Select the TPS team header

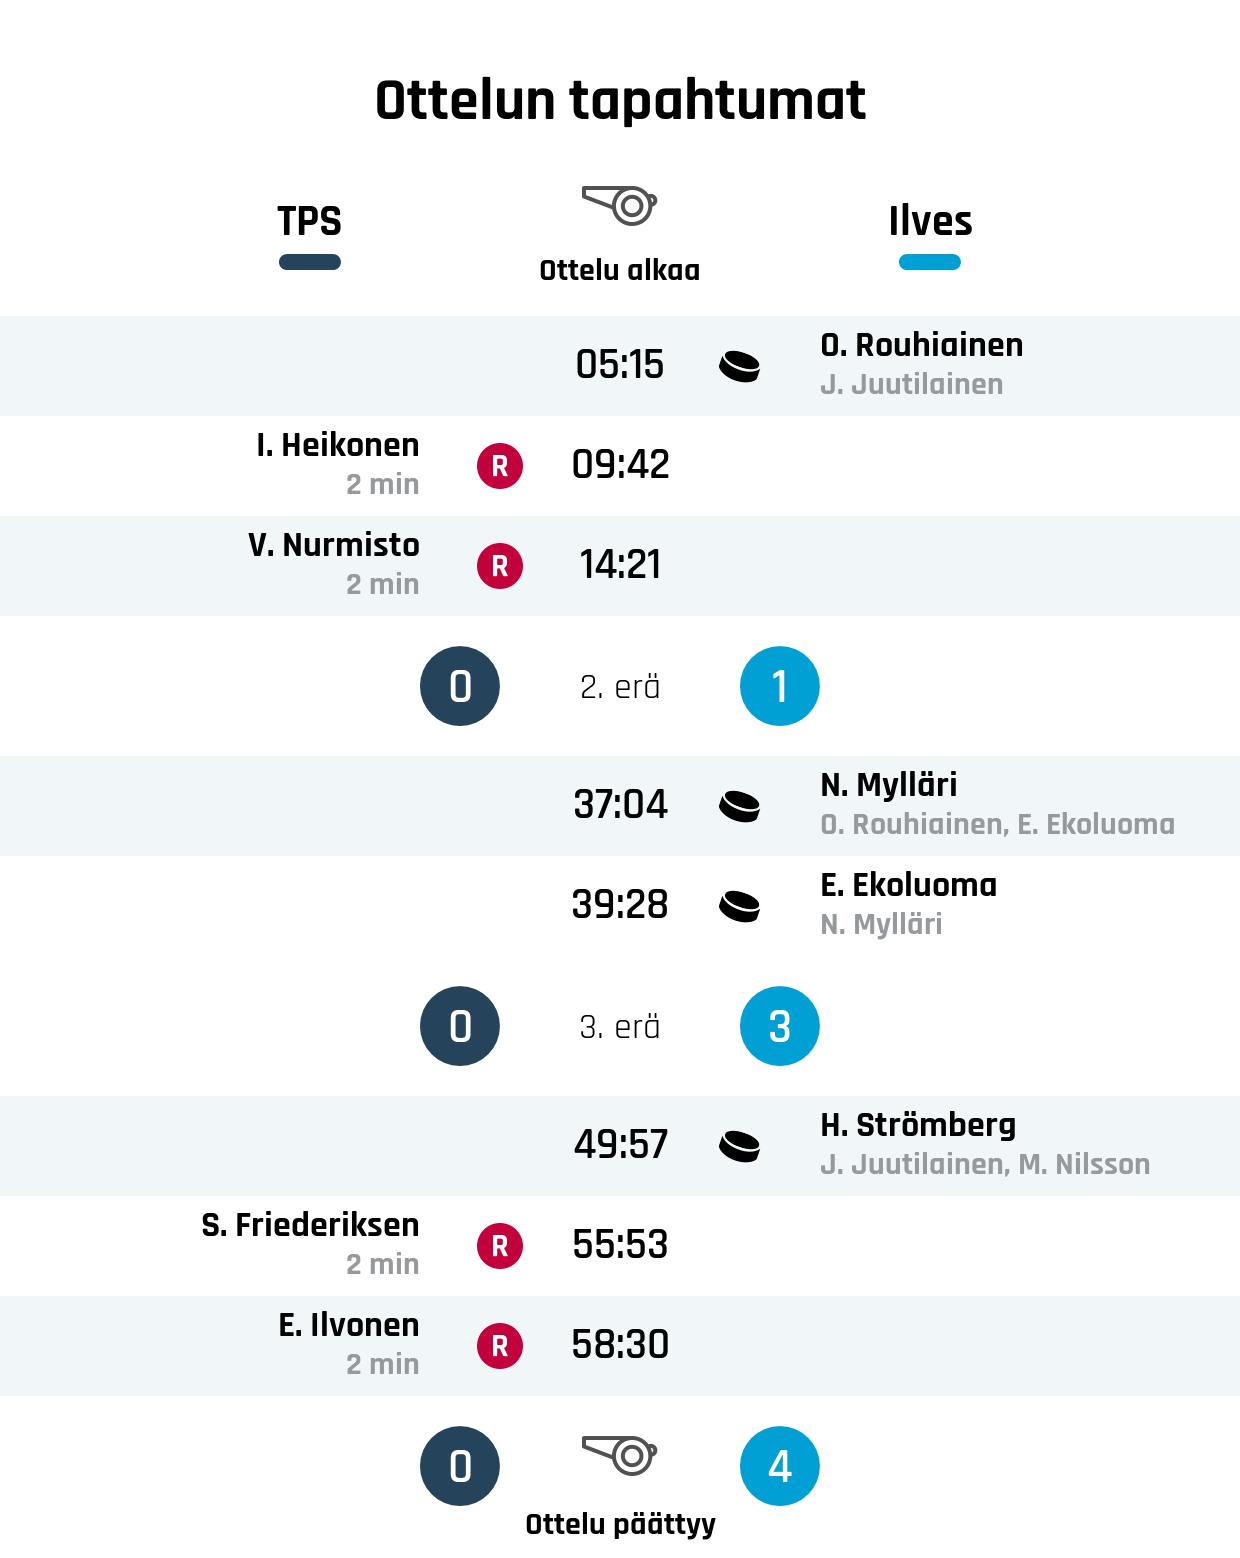click(x=309, y=222)
